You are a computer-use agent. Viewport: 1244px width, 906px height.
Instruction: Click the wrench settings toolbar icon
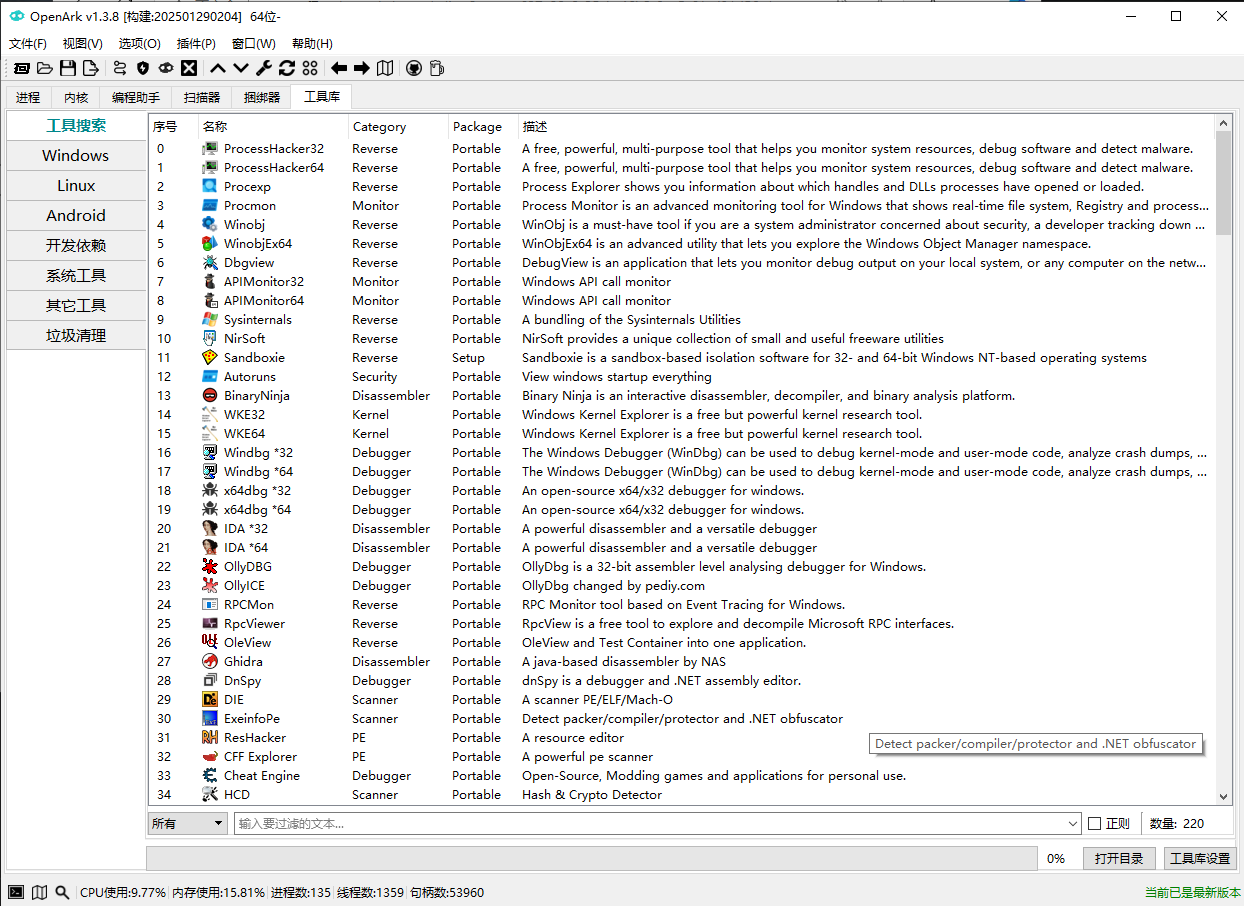click(x=264, y=68)
